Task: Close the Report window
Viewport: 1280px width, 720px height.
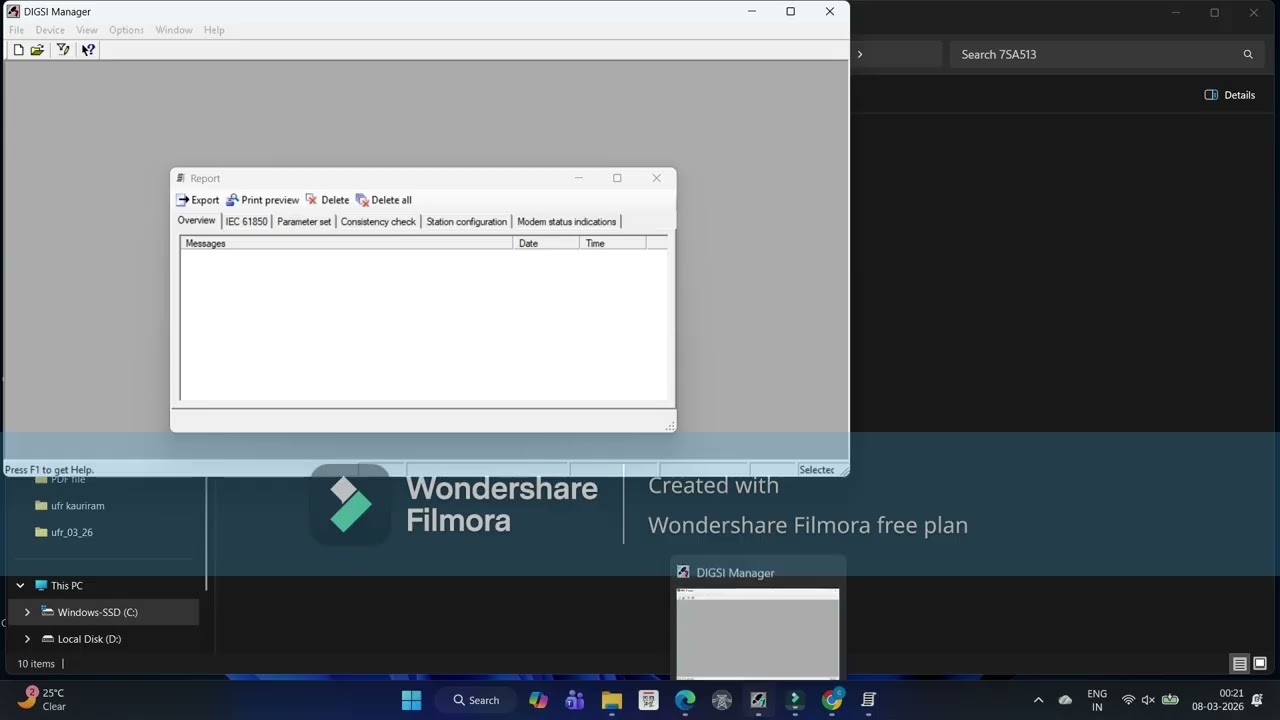Action: (x=656, y=178)
